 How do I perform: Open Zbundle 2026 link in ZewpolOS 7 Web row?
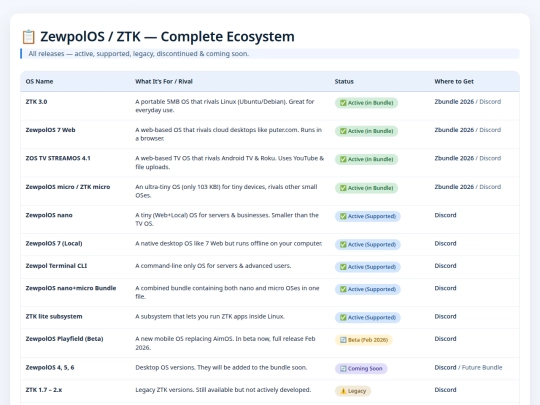pos(454,130)
